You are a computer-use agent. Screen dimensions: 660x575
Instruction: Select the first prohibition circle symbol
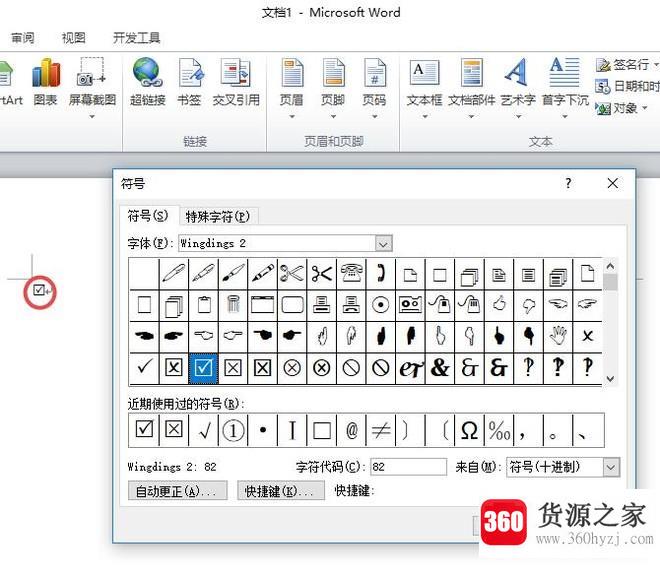pos(351,368)
